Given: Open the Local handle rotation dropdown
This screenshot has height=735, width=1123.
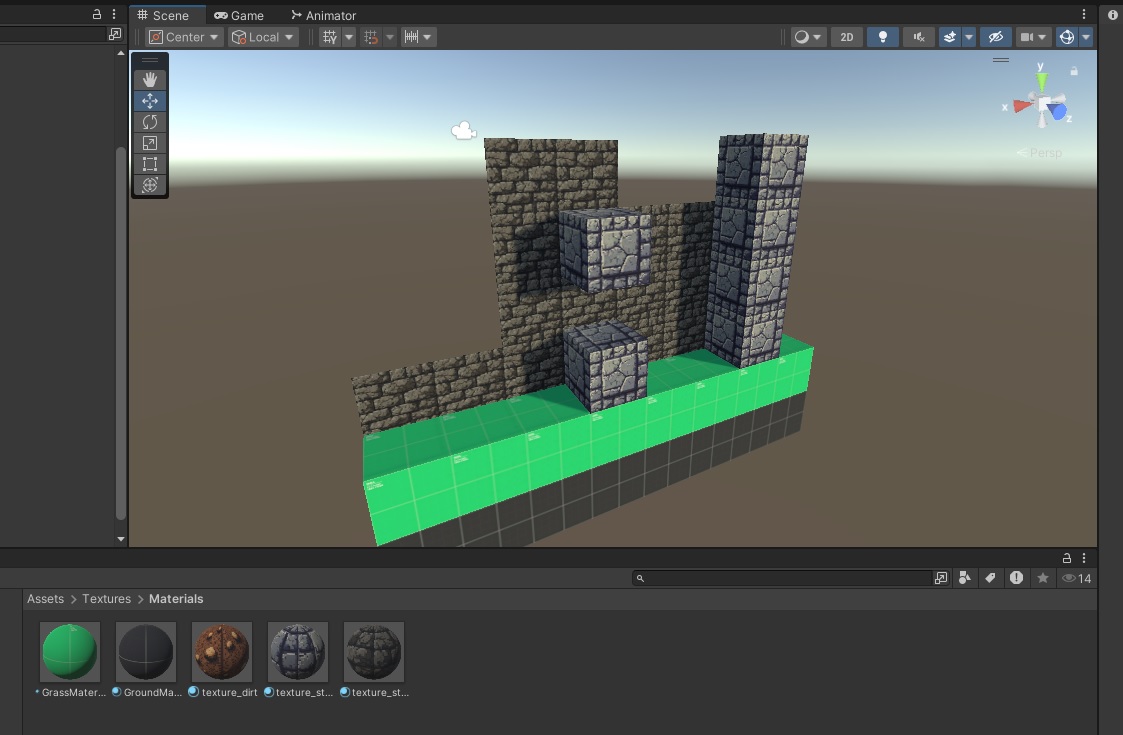Looking at the screenshot, I should [263, 37].
